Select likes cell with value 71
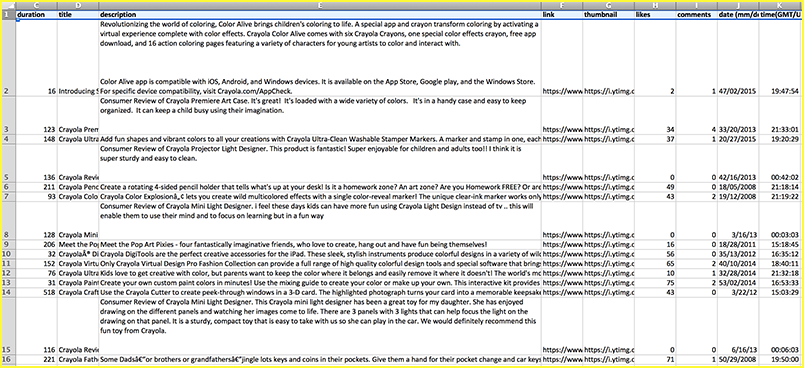The width and height of the screenshot is (804, 368). [x=655, y=359]
